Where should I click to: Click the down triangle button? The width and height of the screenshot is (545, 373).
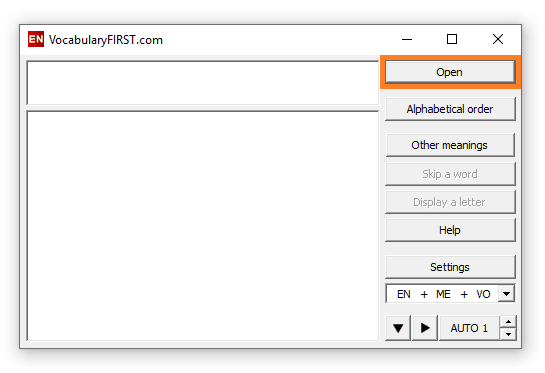(x=398, y=328)
